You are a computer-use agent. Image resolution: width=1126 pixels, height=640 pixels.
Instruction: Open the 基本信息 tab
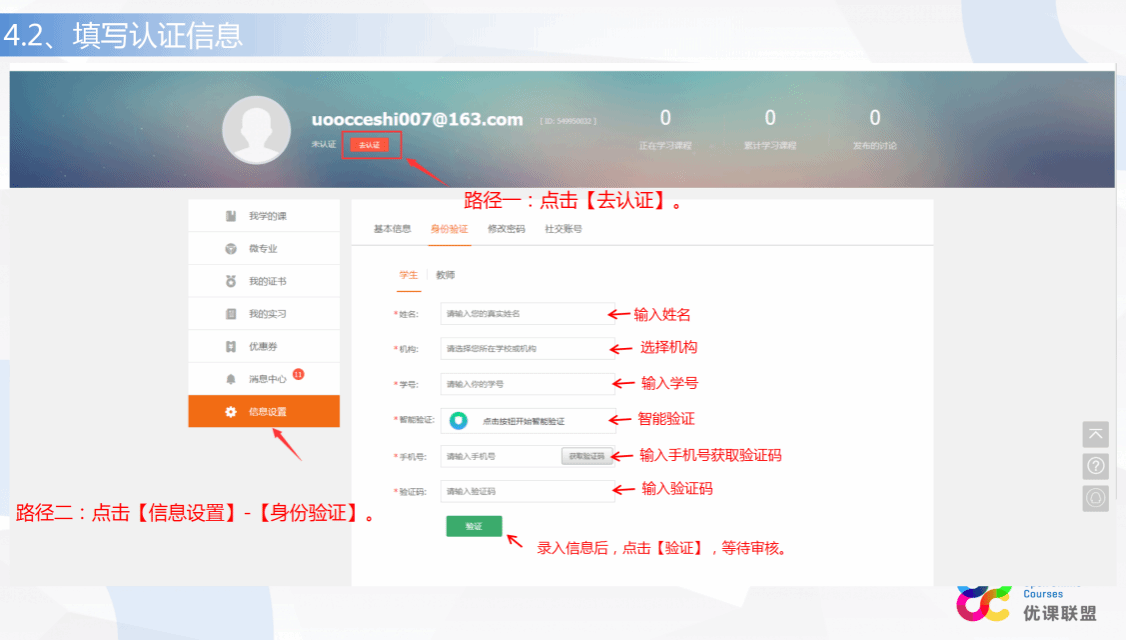[x=392, y=229]
